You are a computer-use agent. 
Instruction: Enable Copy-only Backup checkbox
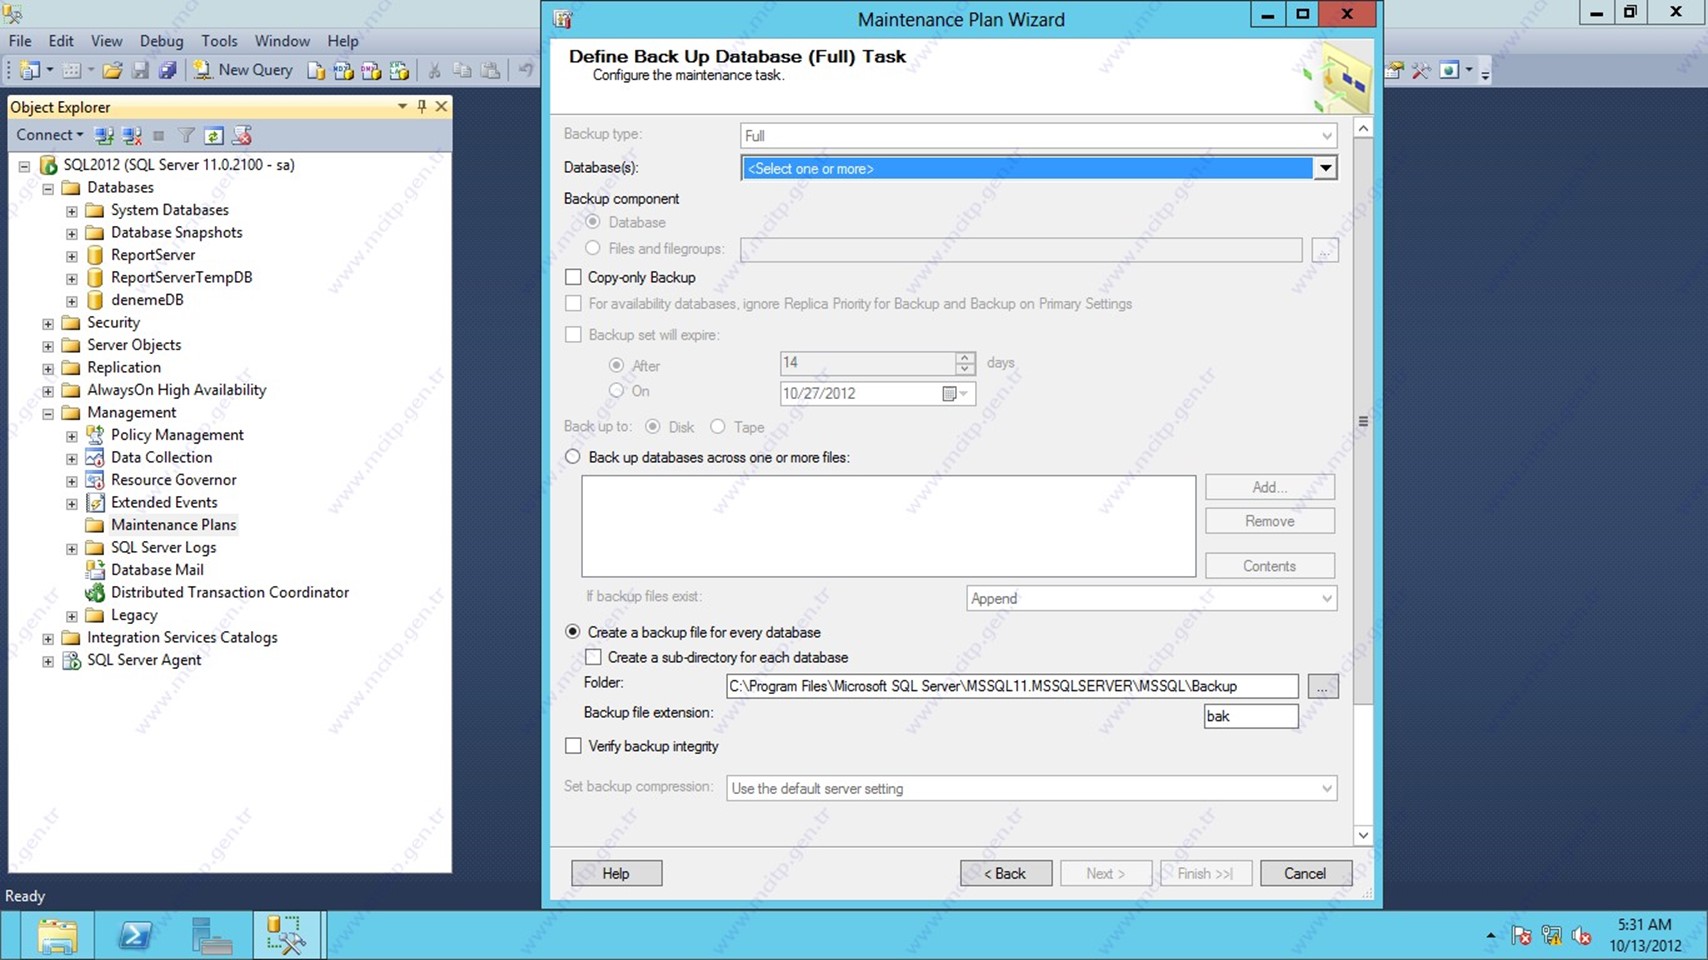573,277
